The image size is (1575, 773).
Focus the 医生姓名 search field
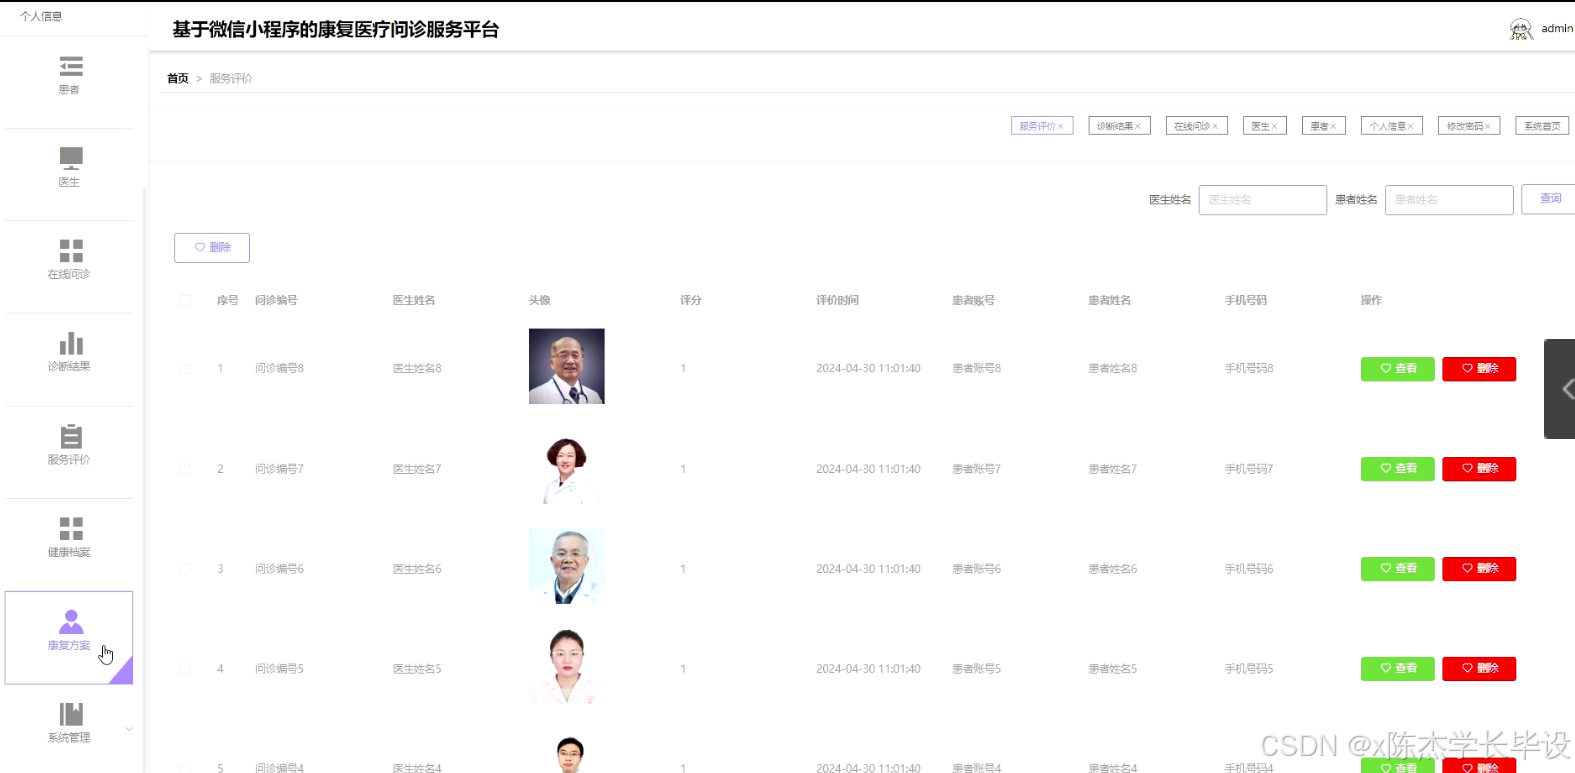(x=1263, y=200)
